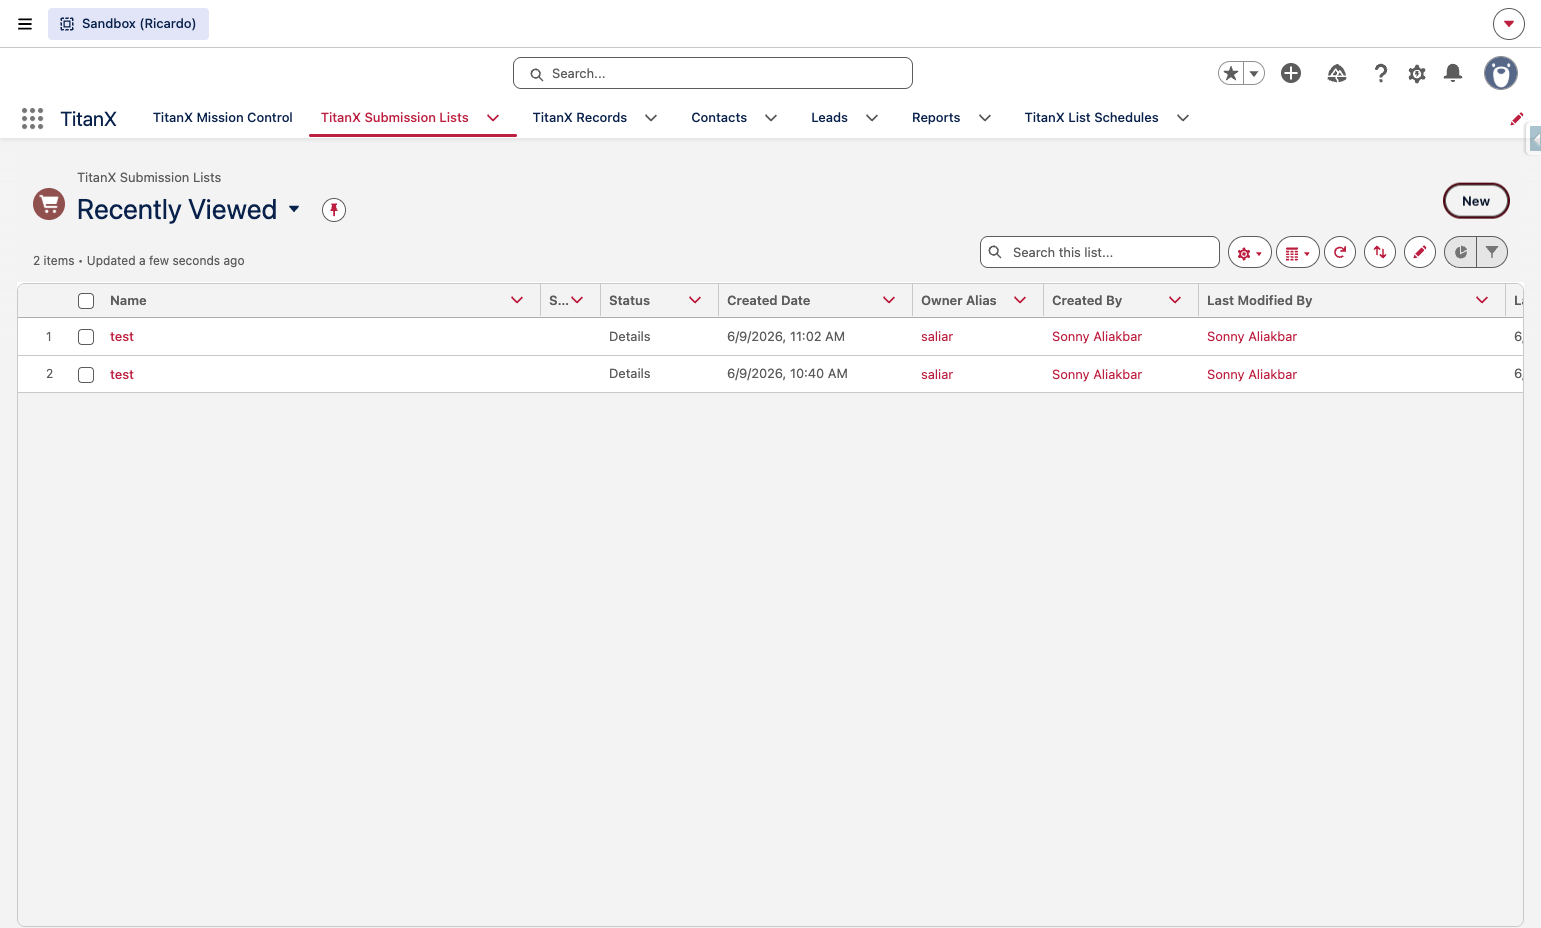Open Created Date column actions chevron

pos(889,300)
